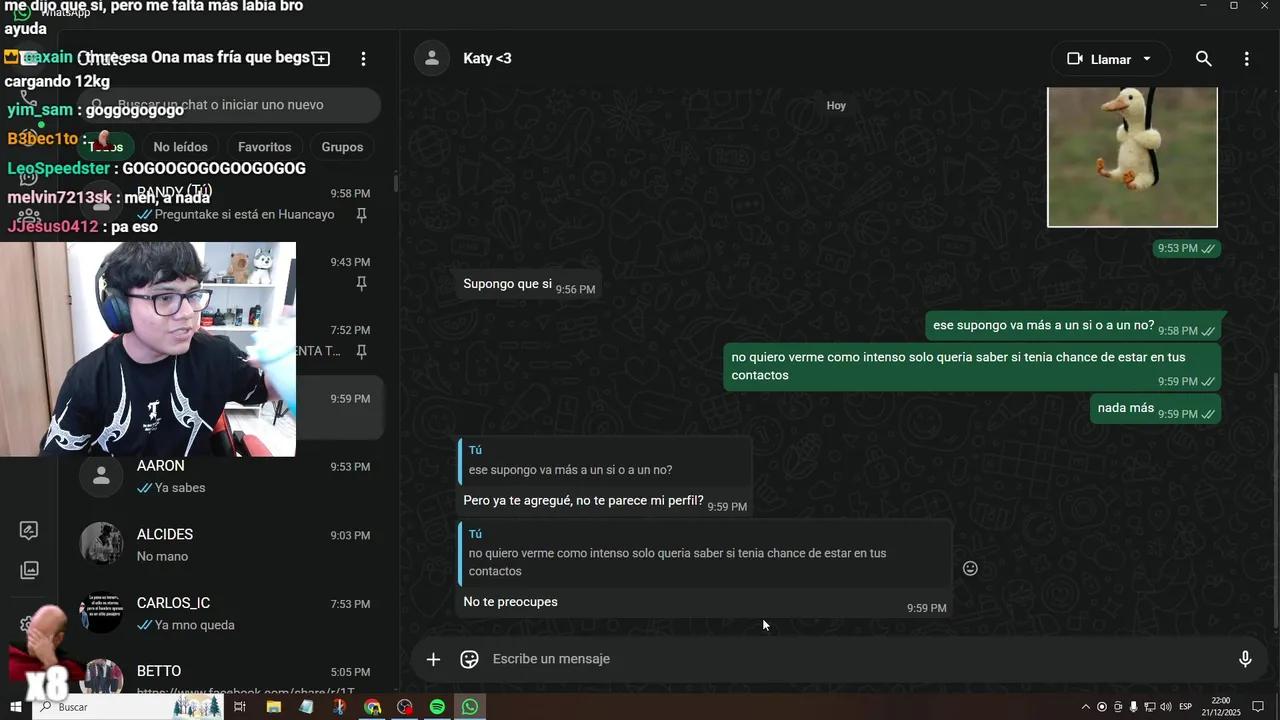1280x720 pixels.
Task: Open Katy <3 contact profile picture
Action: coord(432,58)
